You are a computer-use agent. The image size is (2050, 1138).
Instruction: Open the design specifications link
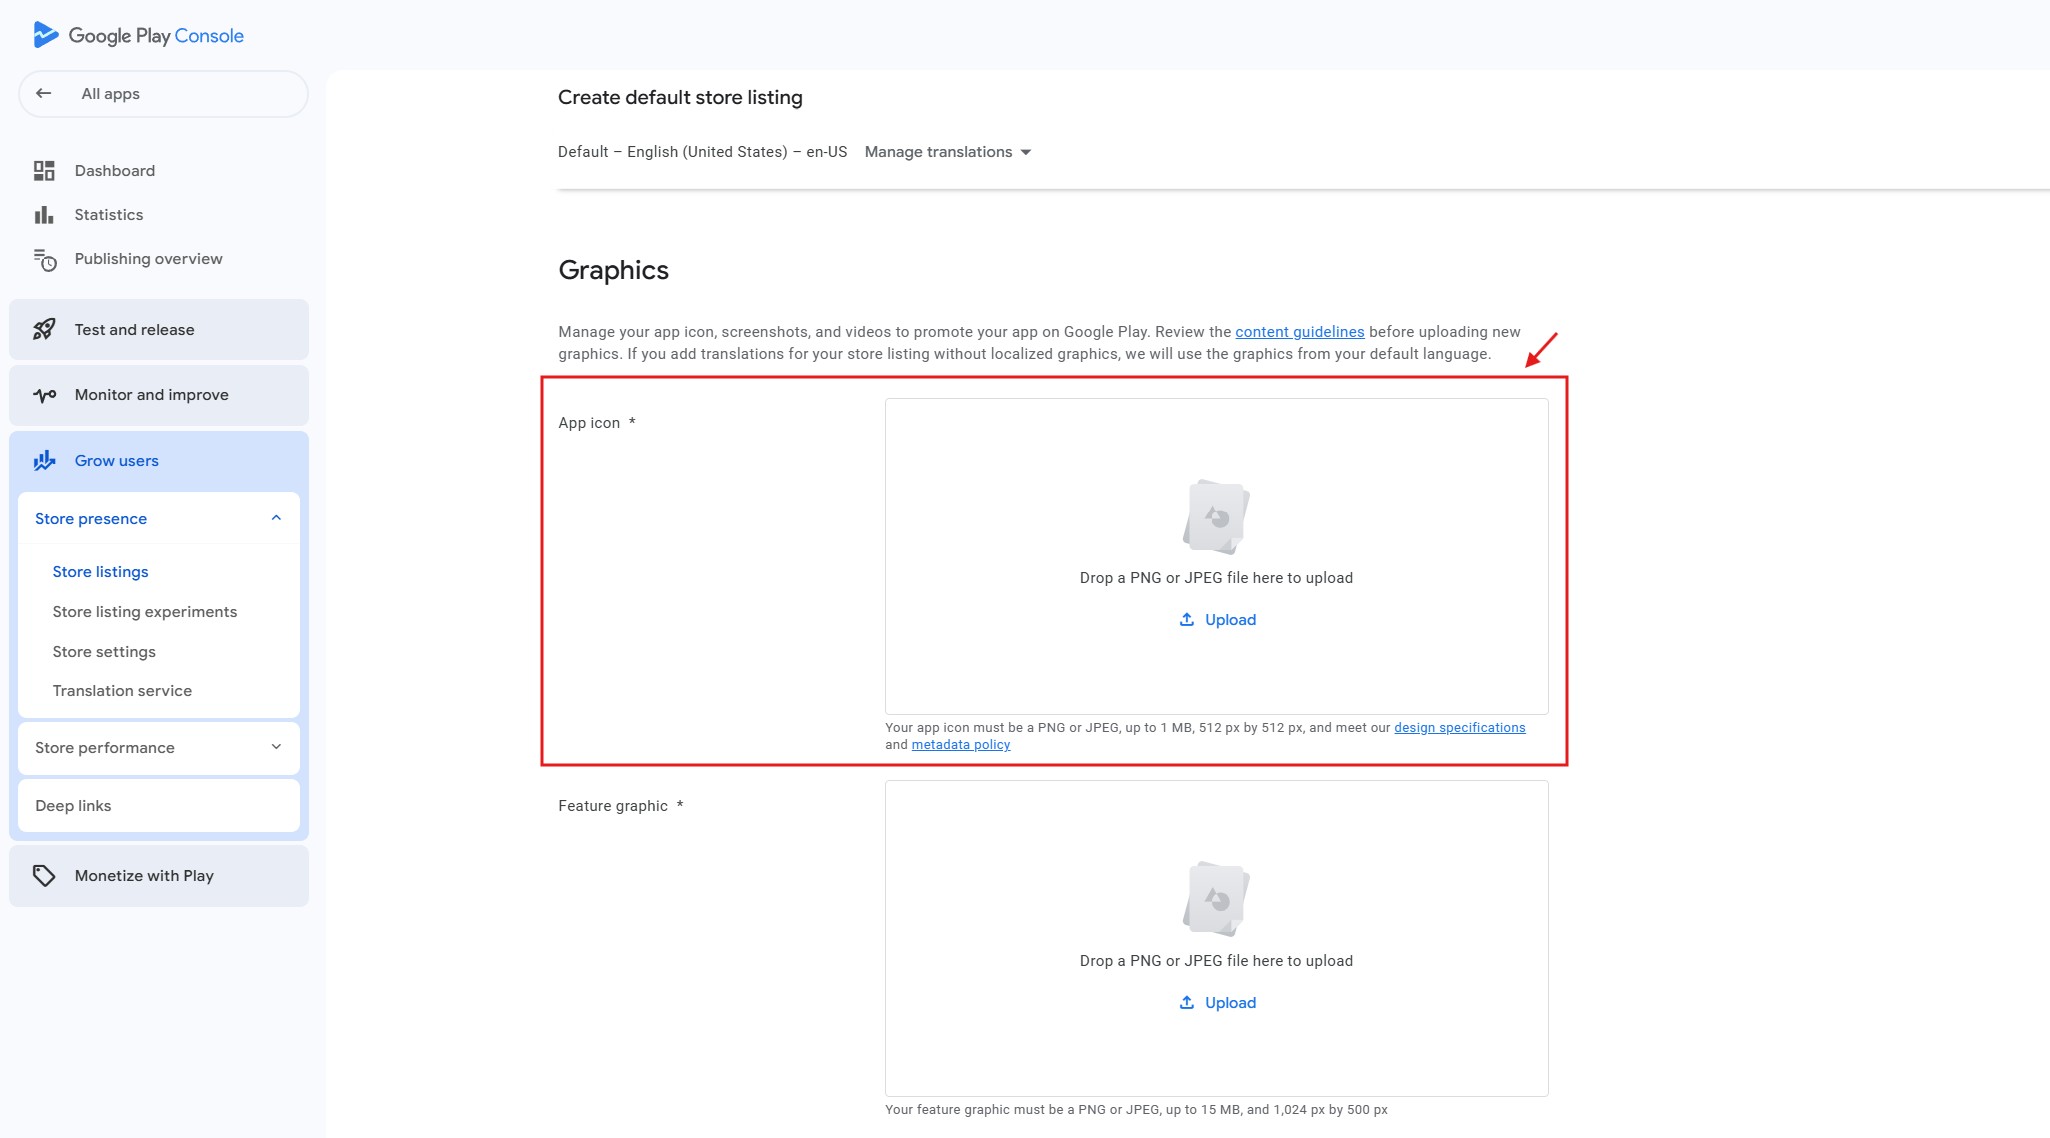(1459, 728)
